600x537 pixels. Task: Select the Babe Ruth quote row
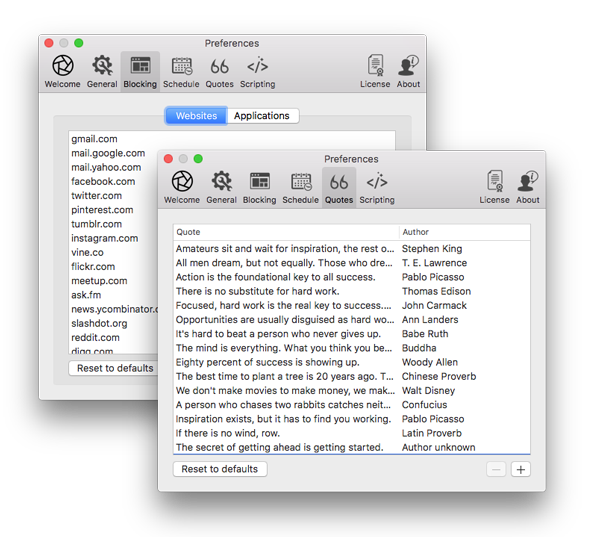pyautogui.click(x=352, y=334)
